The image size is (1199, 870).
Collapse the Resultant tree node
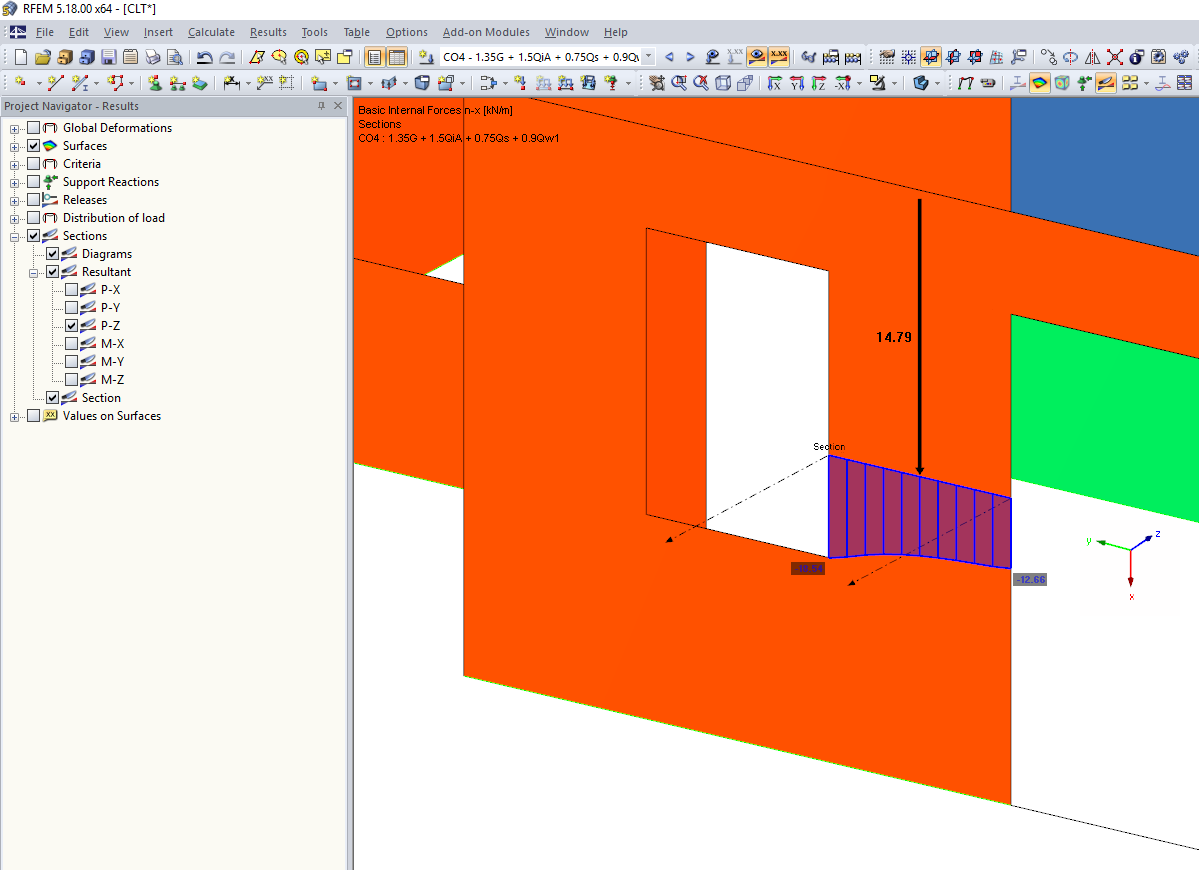(x=34, y=273)
